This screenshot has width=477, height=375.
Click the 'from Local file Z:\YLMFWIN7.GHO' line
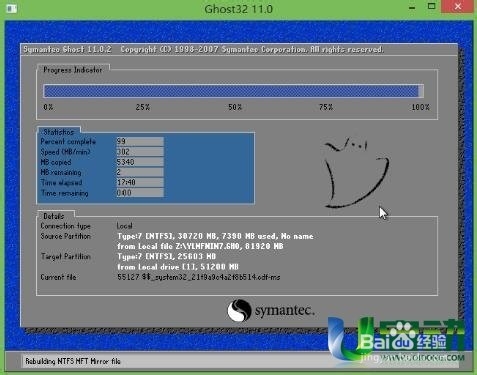click(200, 246)
